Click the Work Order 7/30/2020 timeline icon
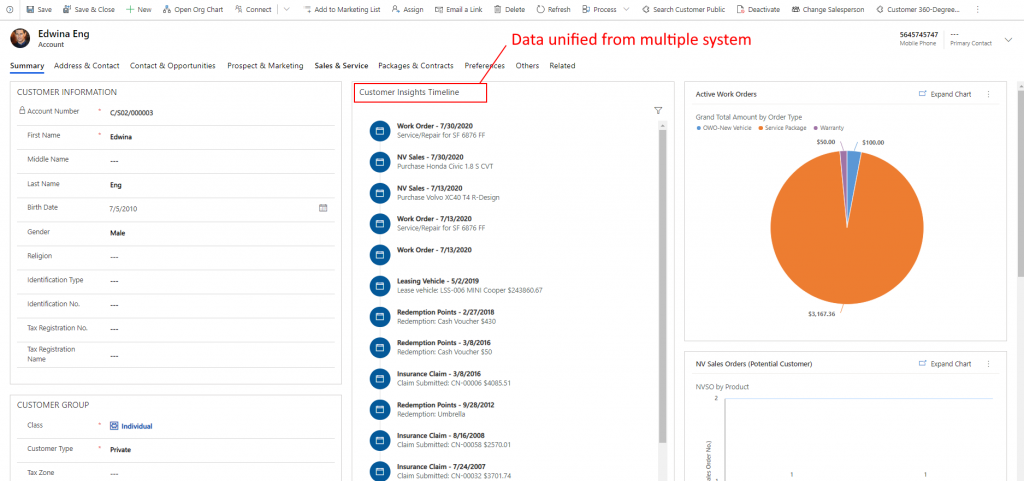1024x481 pixels. tap(379, 131)
